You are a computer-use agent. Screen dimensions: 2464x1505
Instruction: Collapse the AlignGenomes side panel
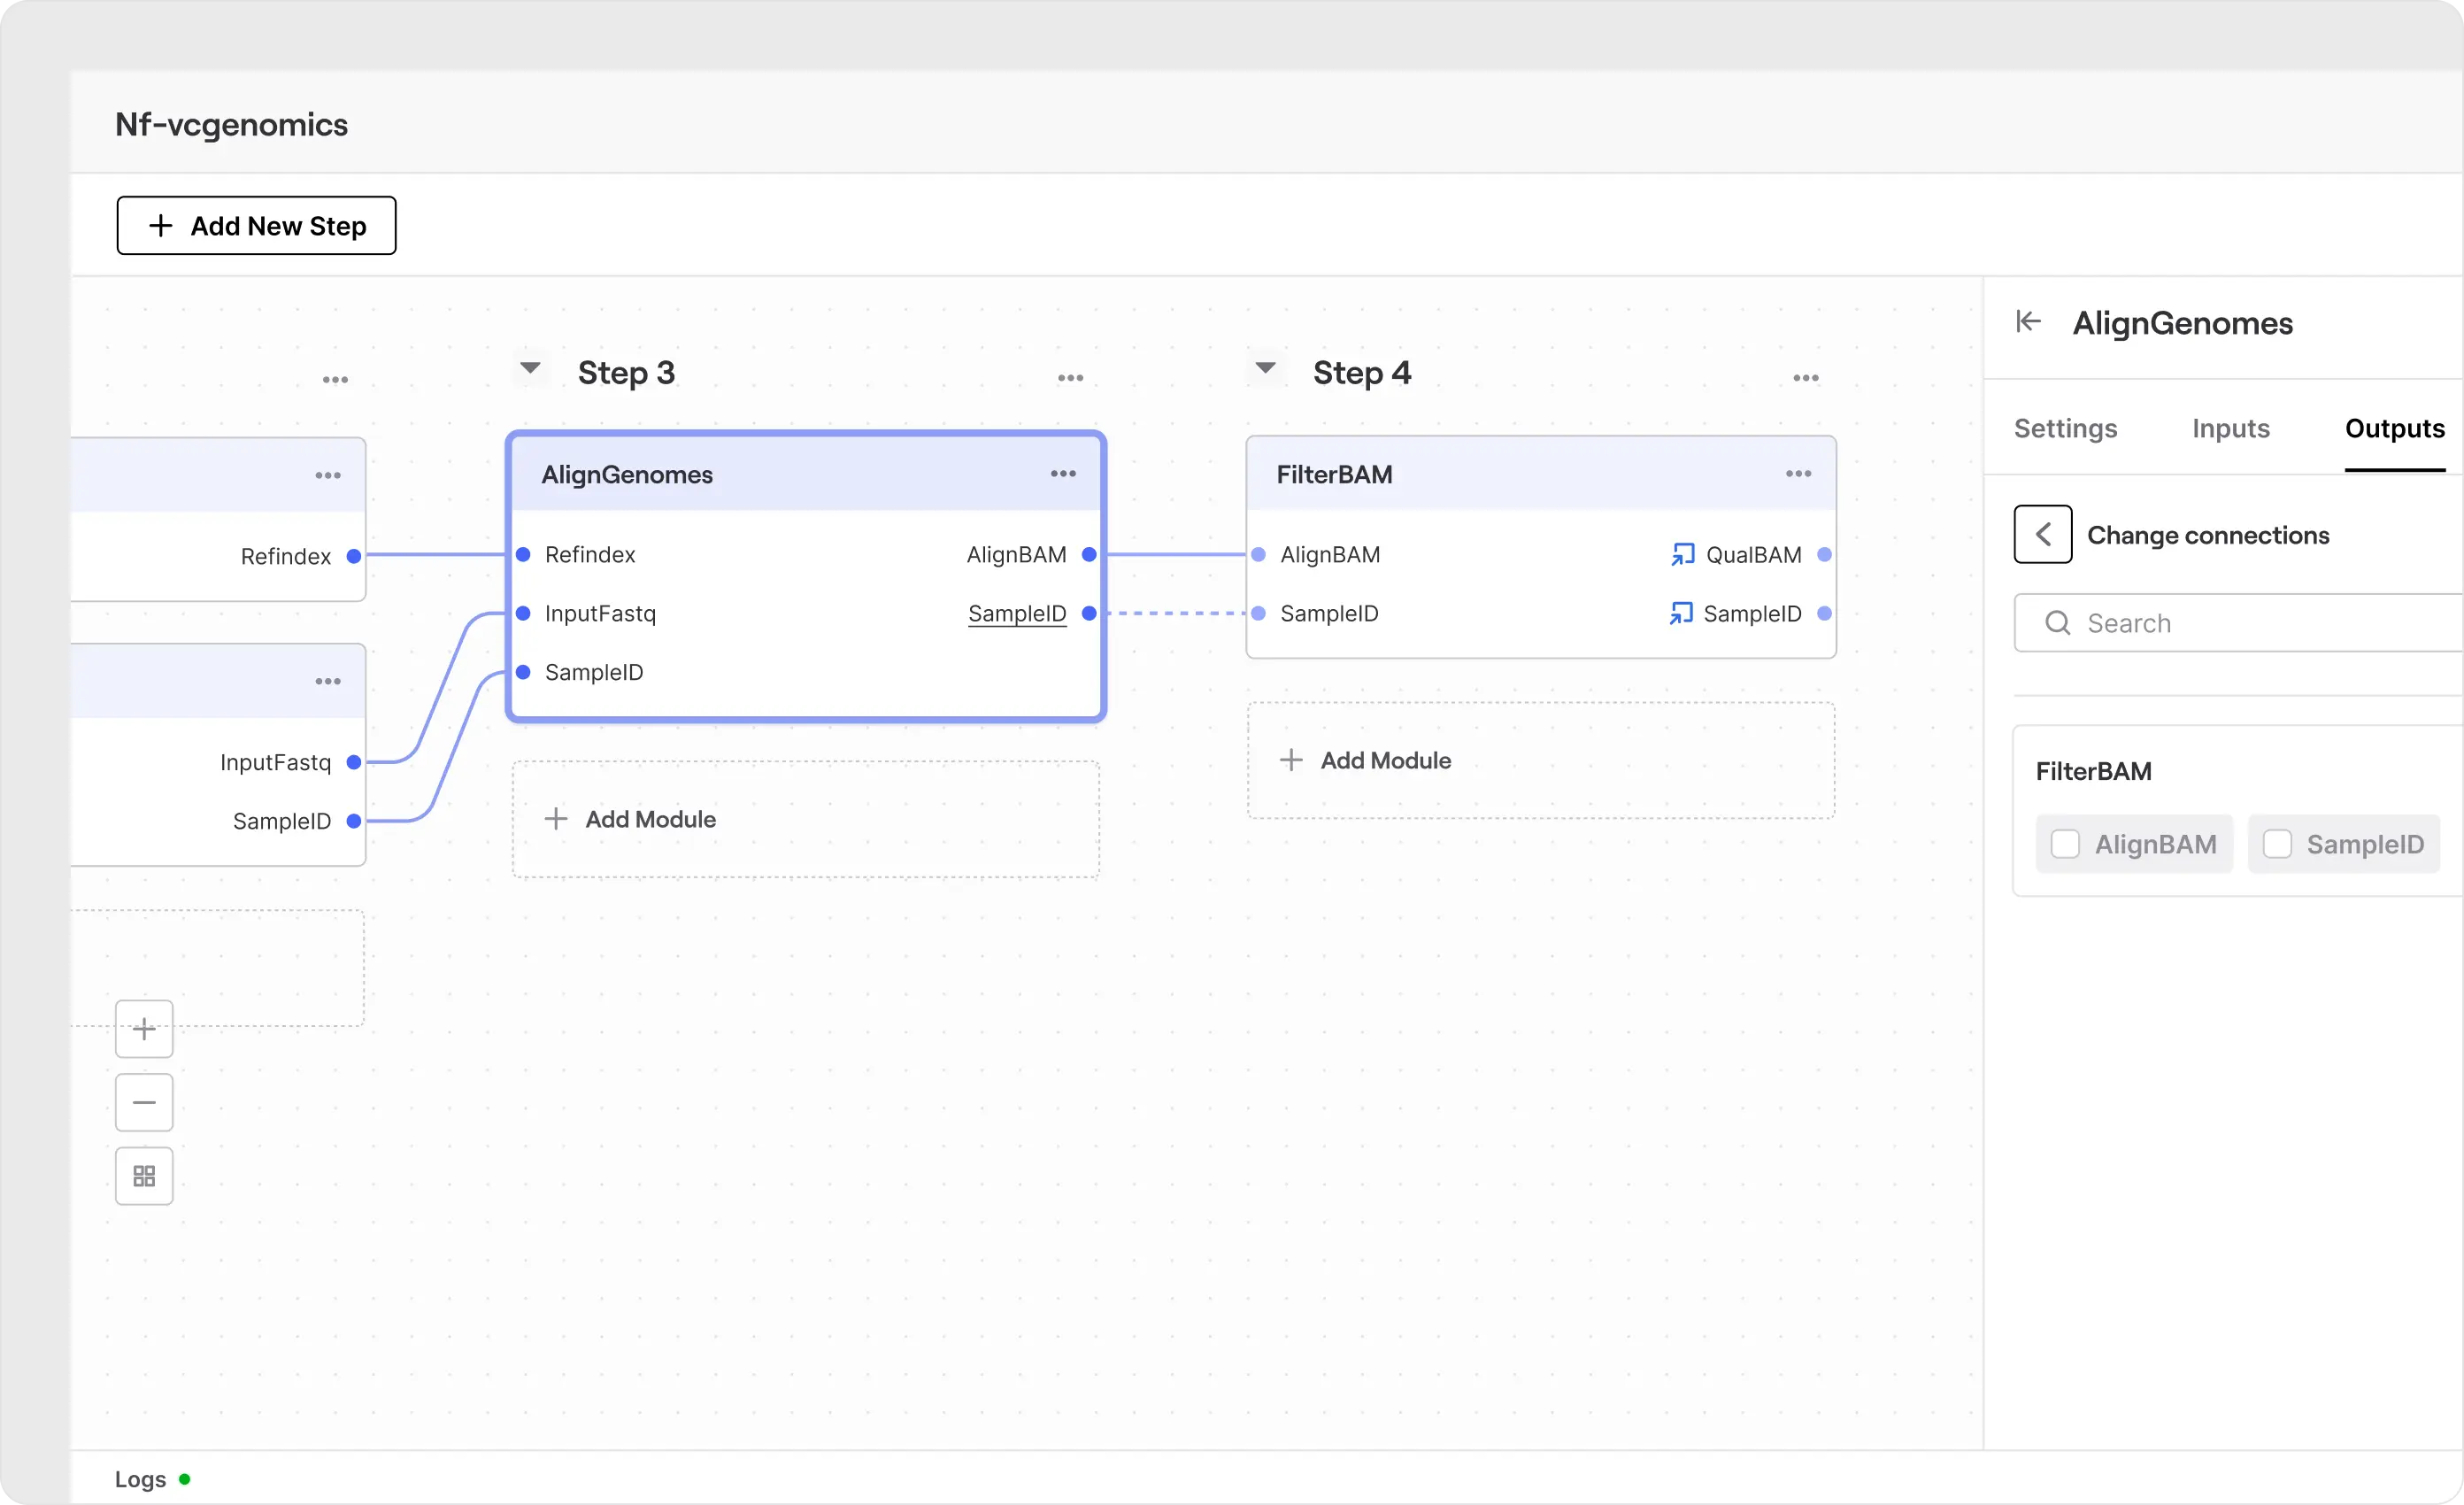point(2028,321)
